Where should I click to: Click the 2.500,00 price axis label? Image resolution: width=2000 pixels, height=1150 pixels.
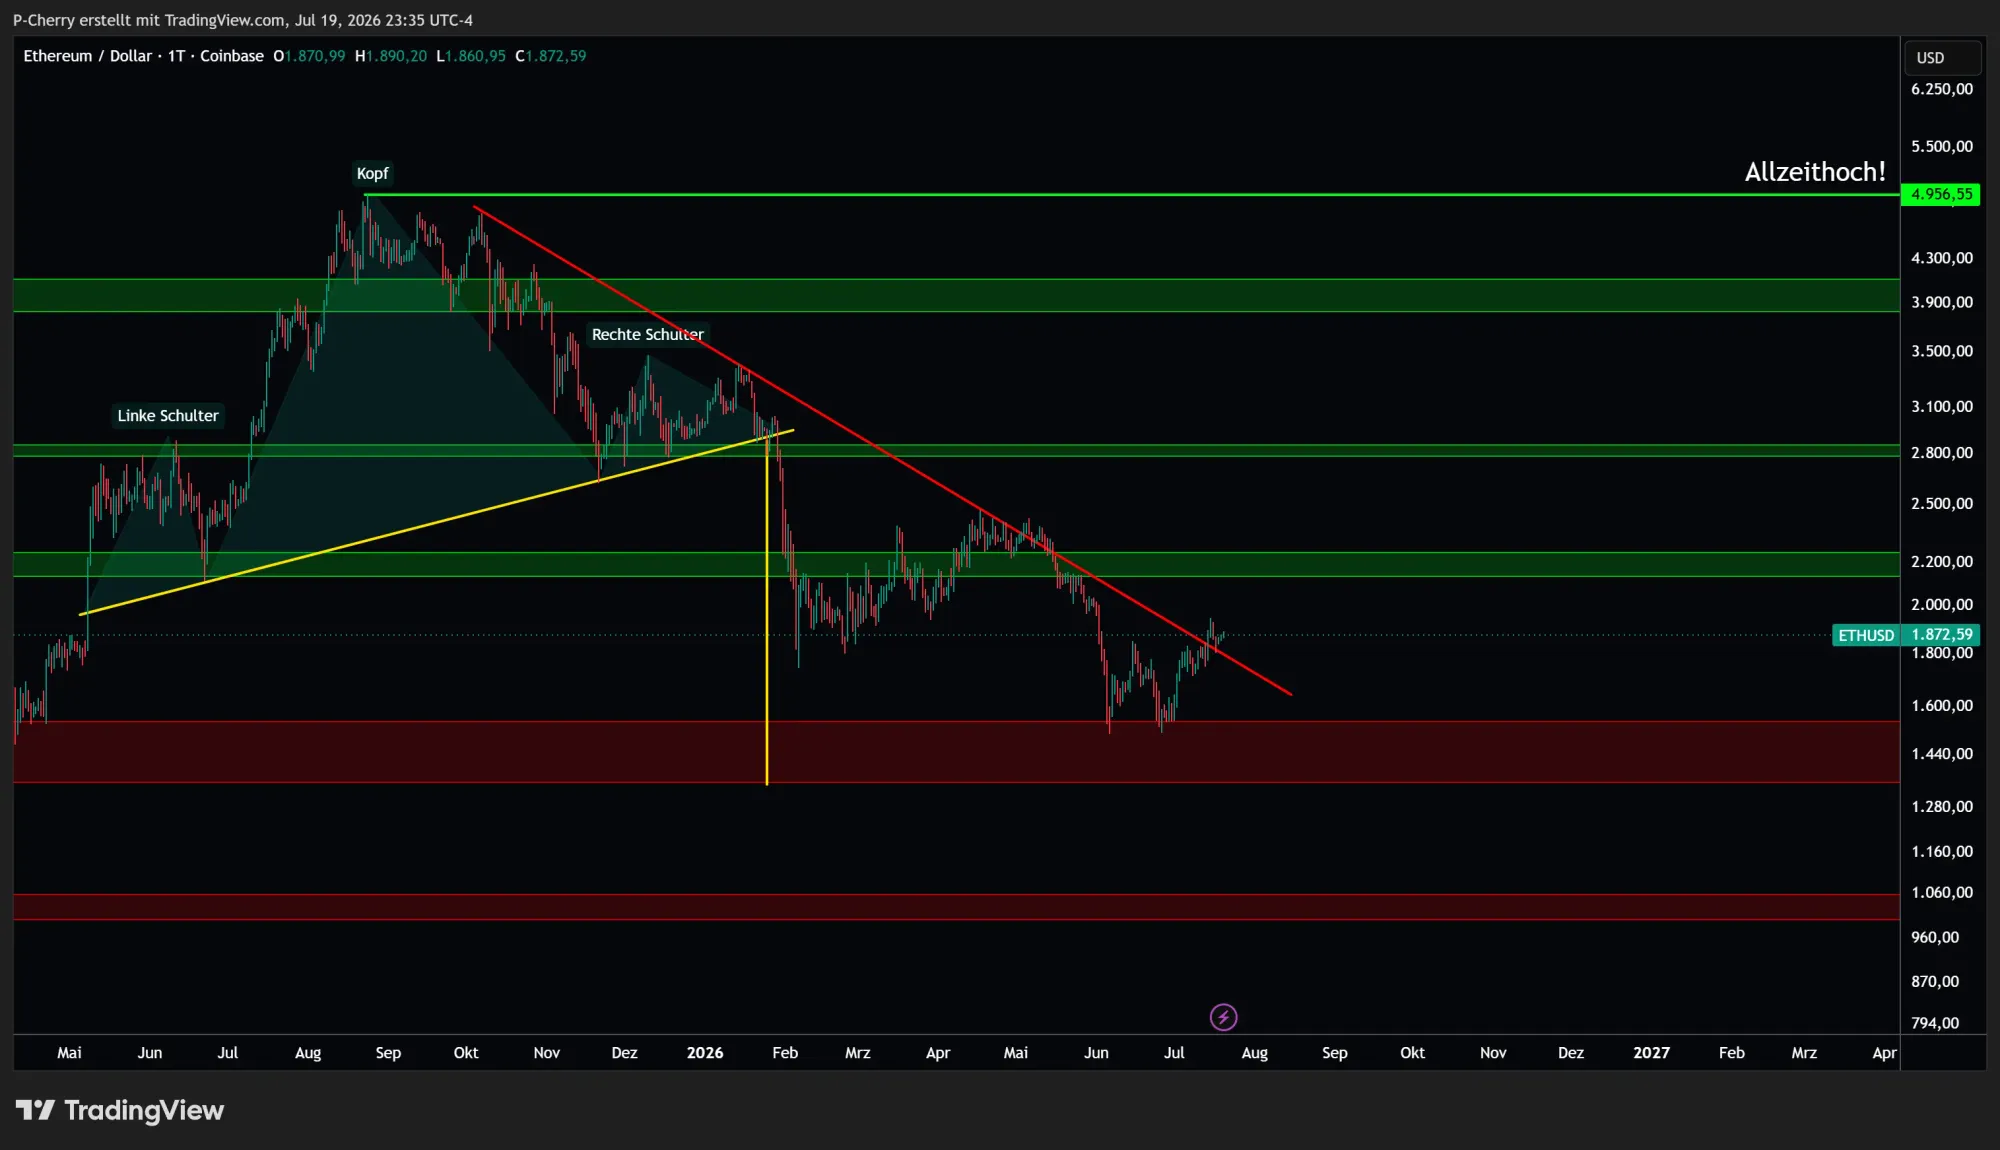point(1941,504)
